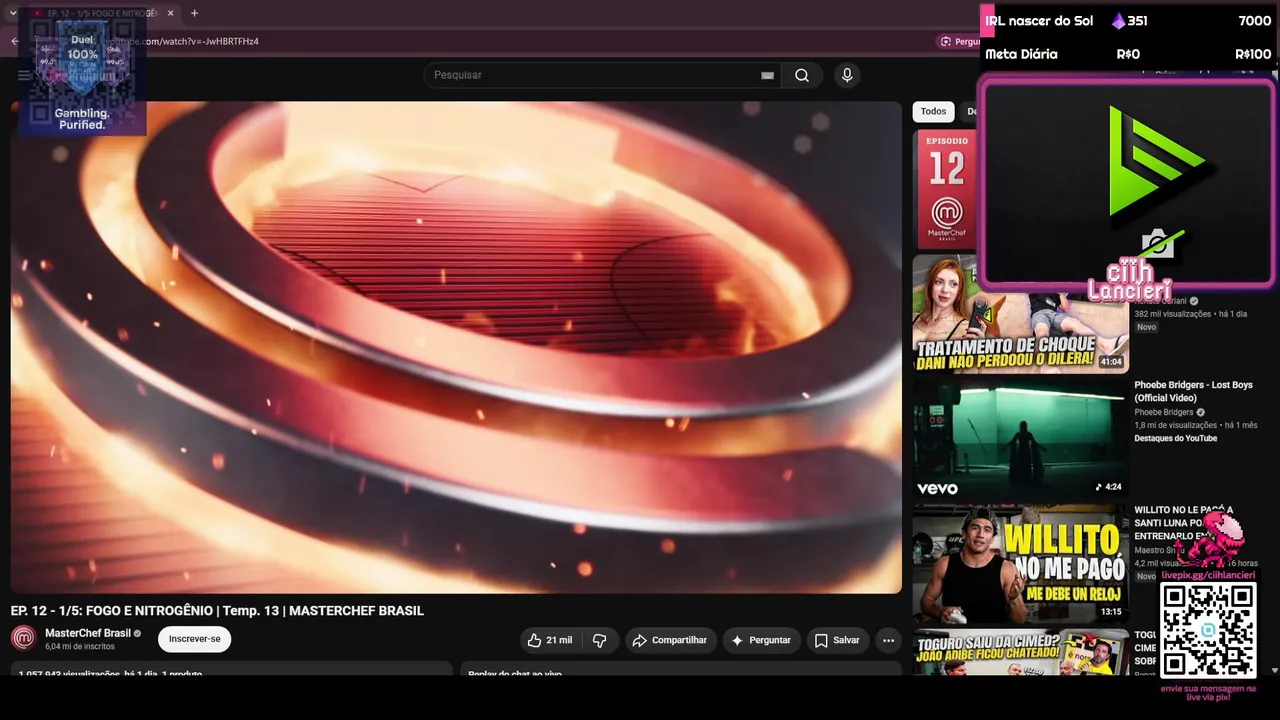Click the Duel Gambling. Purified. ad overlay
This screenshot has height=720, width=1280.
pos(82,73)
